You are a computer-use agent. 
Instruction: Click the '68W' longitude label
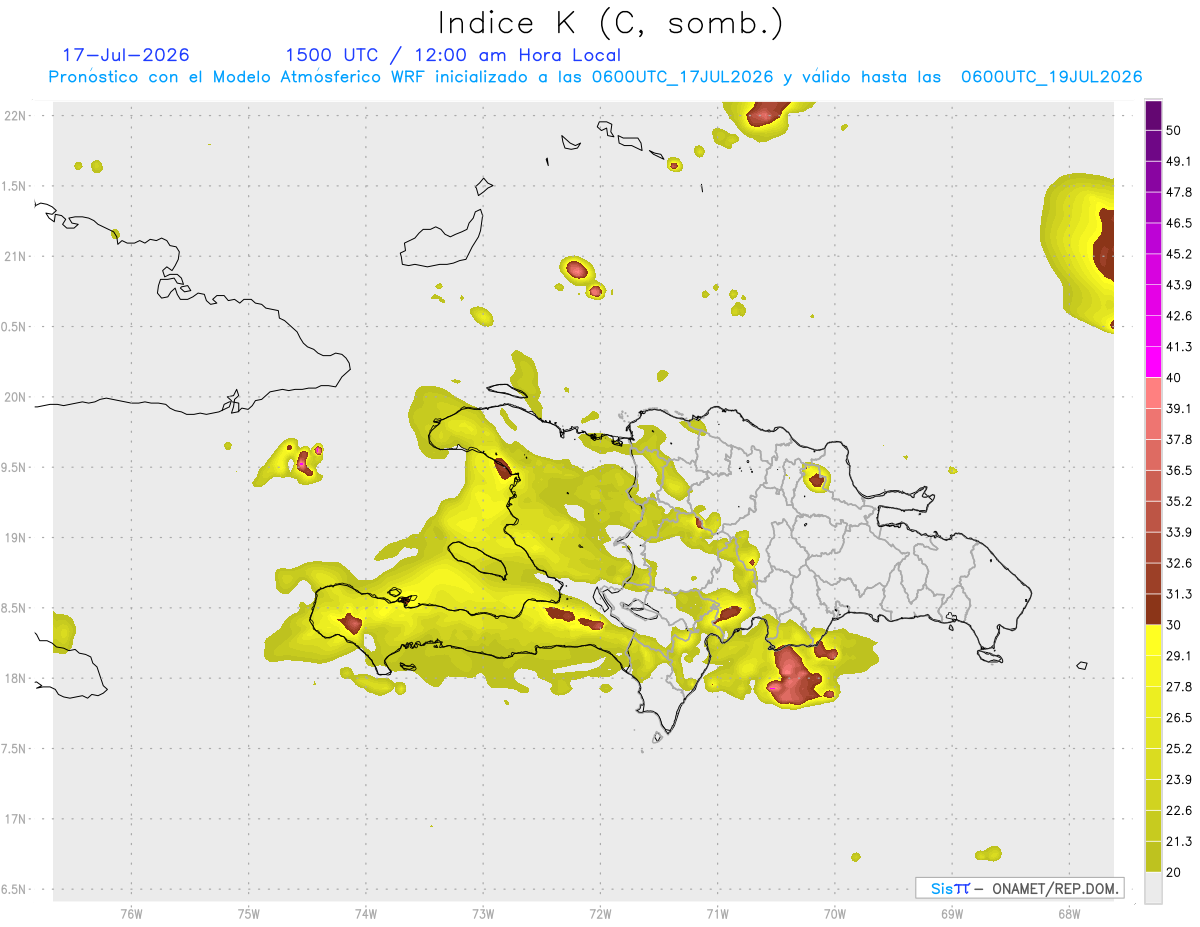[x=1069, y=914]
